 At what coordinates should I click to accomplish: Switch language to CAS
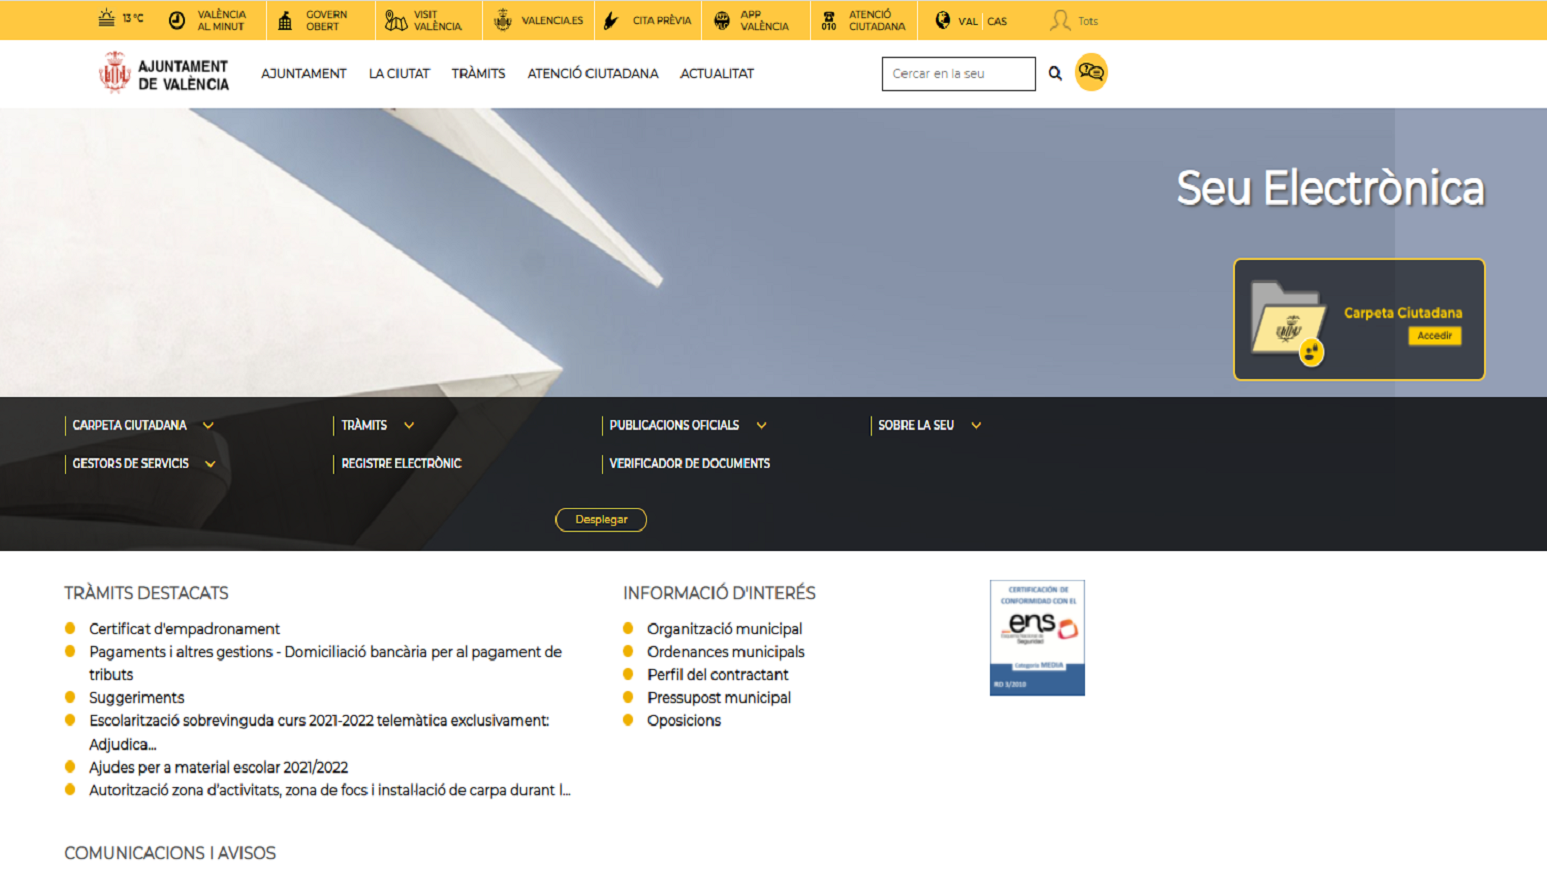pos(997,21)
